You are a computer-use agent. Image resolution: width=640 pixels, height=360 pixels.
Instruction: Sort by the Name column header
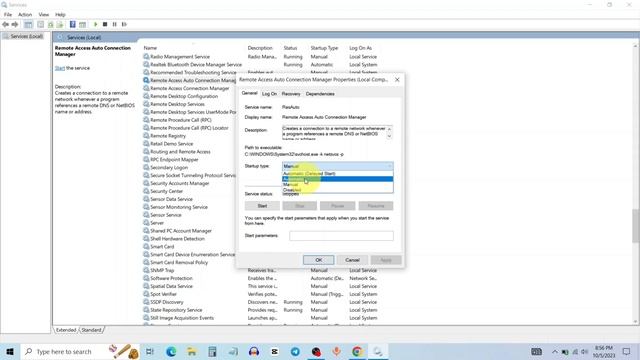point(150,48)
